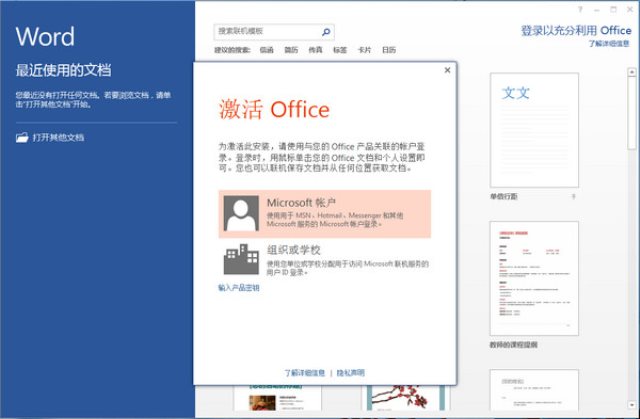Minimize the Word window
Screen dimensions: 640x419
pyautogui.click(x=597, y=9)
